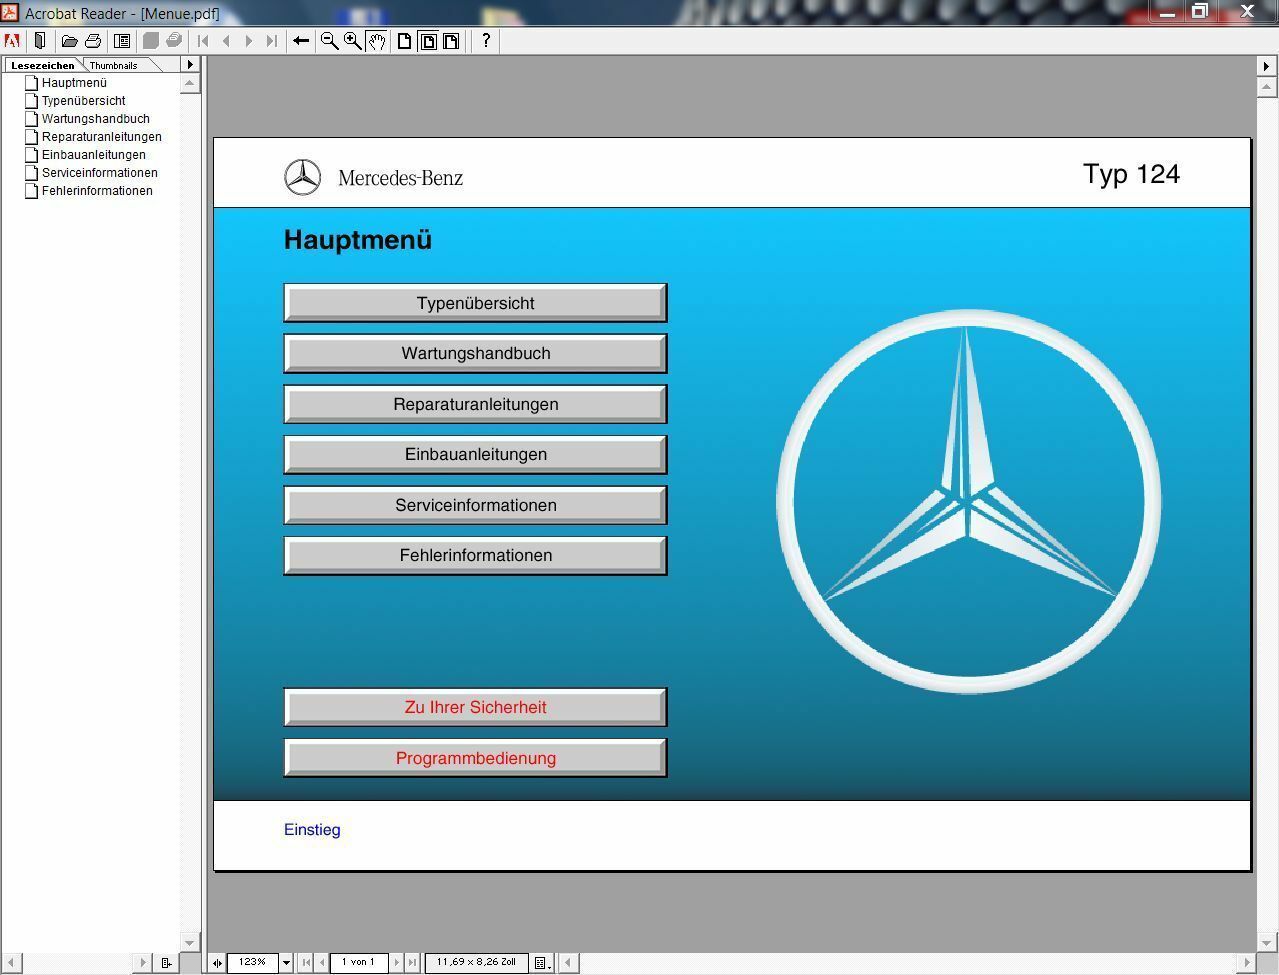Select the Serviceinformationen bookmark
This screenshot has height=975, width=1279.
pos(99,173)
